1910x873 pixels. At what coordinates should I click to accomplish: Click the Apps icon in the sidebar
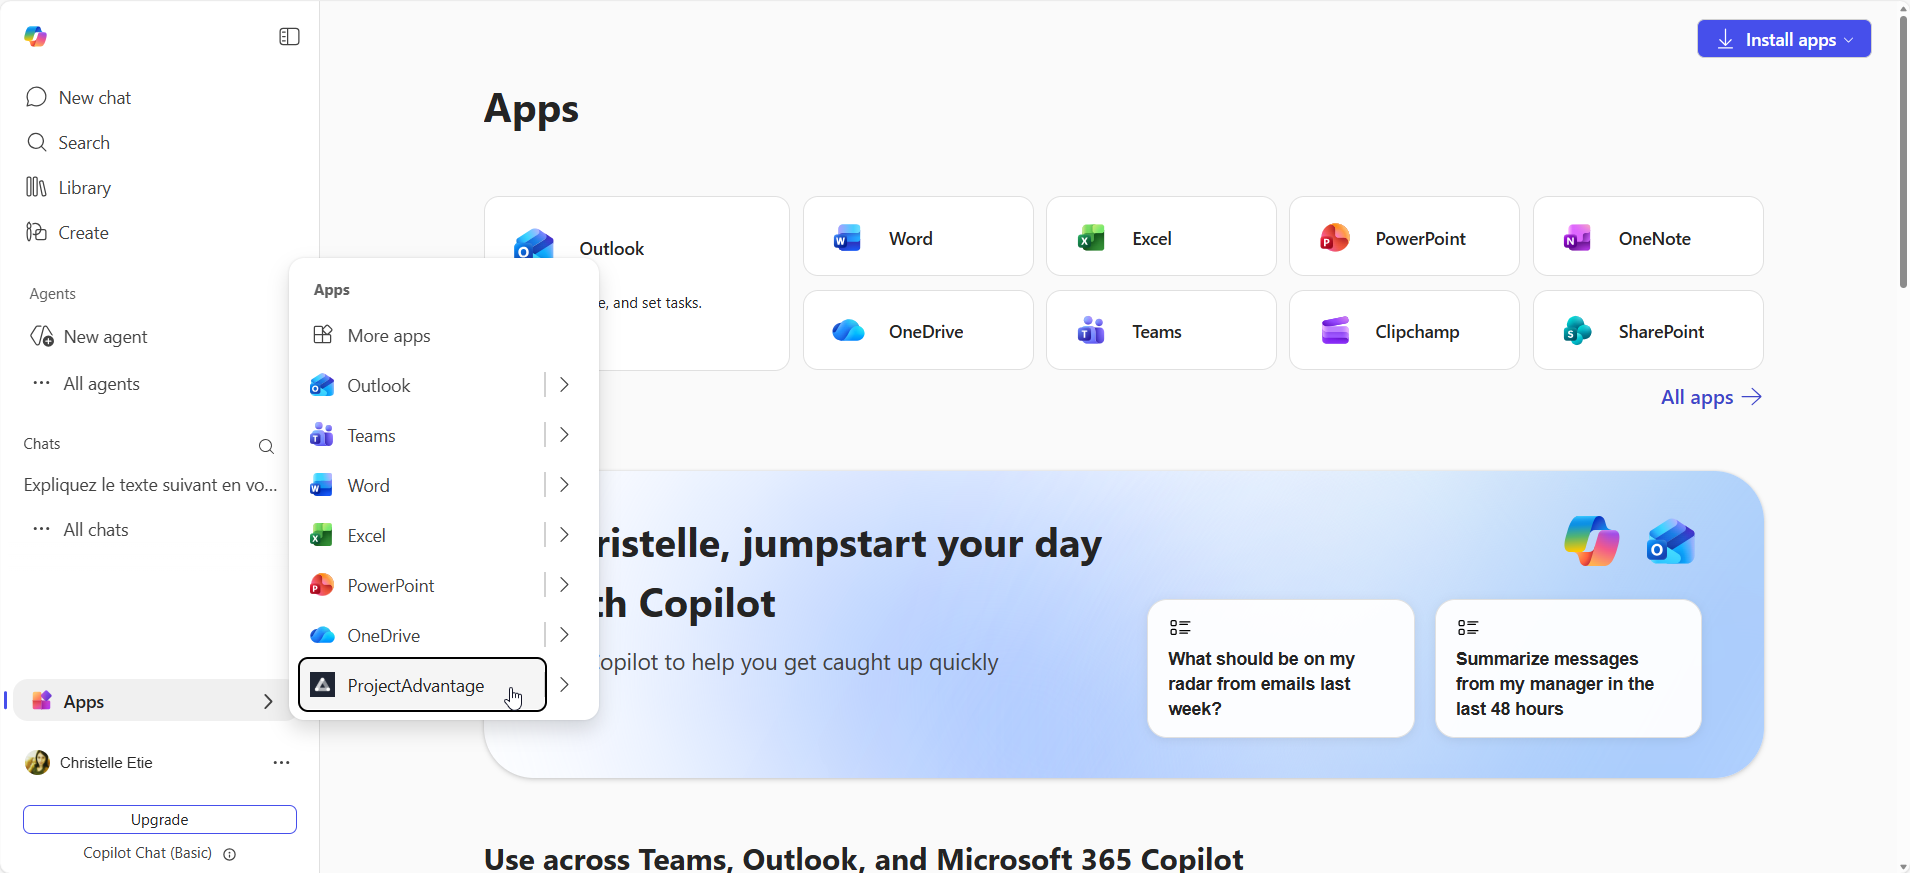(42, 701)
